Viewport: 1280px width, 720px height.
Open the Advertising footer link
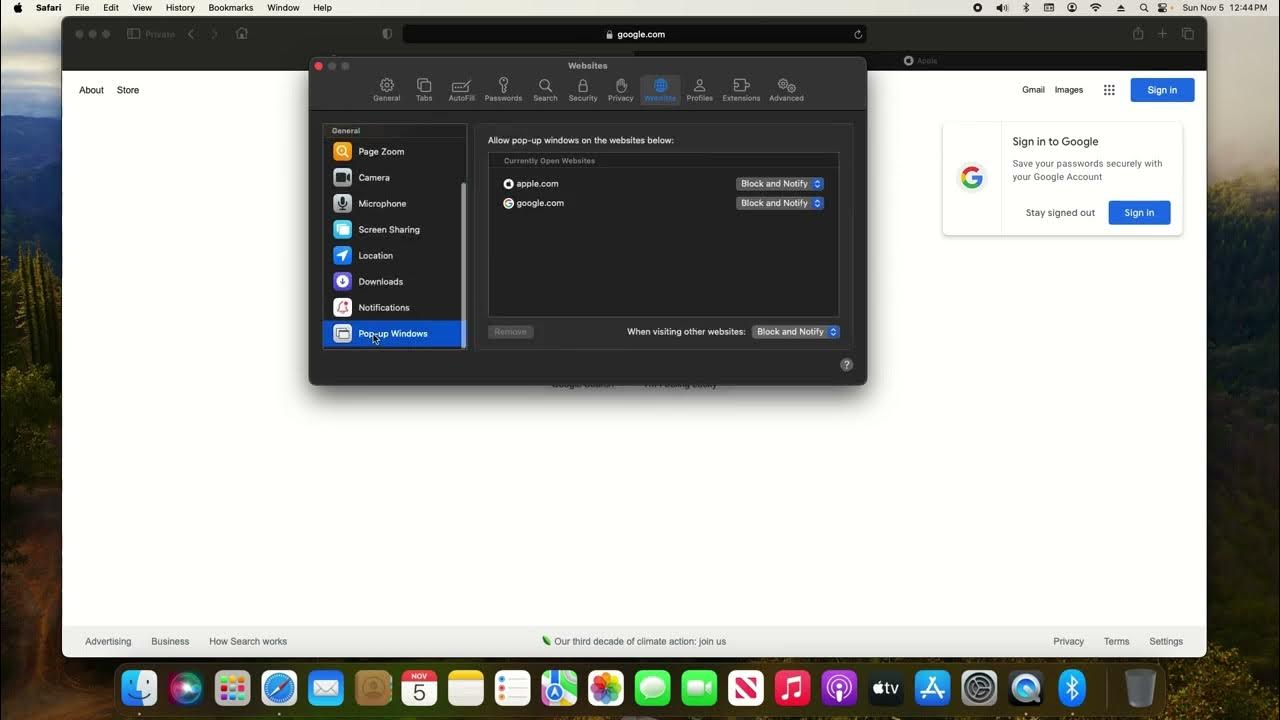coord(108,642)
